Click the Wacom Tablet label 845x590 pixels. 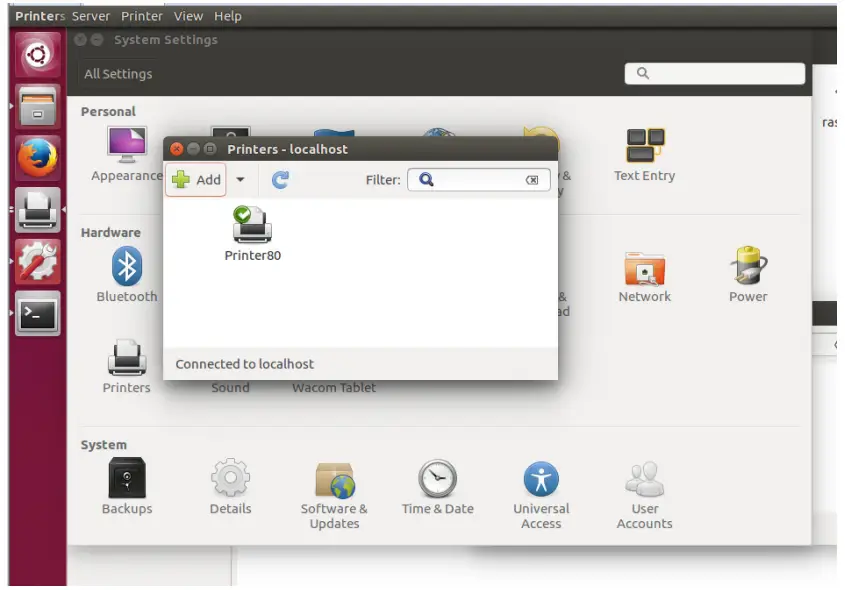pos(334,387)
